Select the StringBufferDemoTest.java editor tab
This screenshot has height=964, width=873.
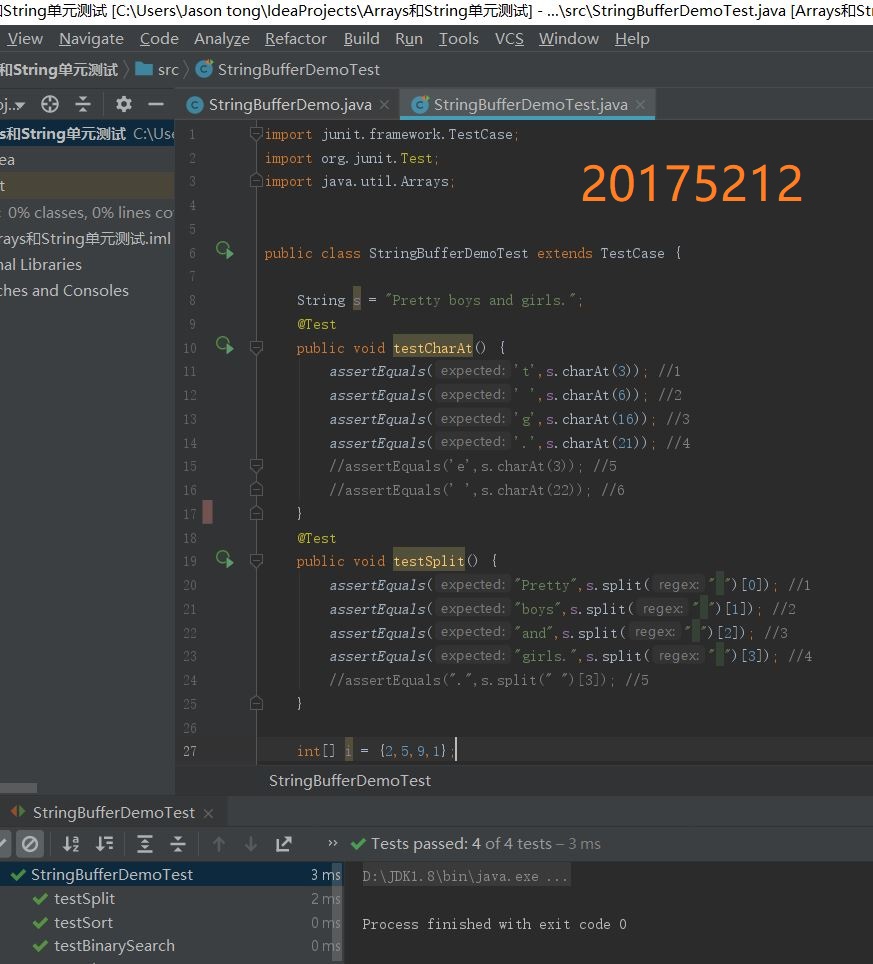pos(530,105)
